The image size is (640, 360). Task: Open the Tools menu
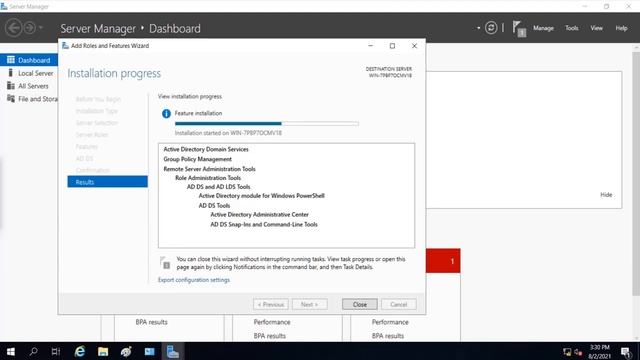pos(571,28)
